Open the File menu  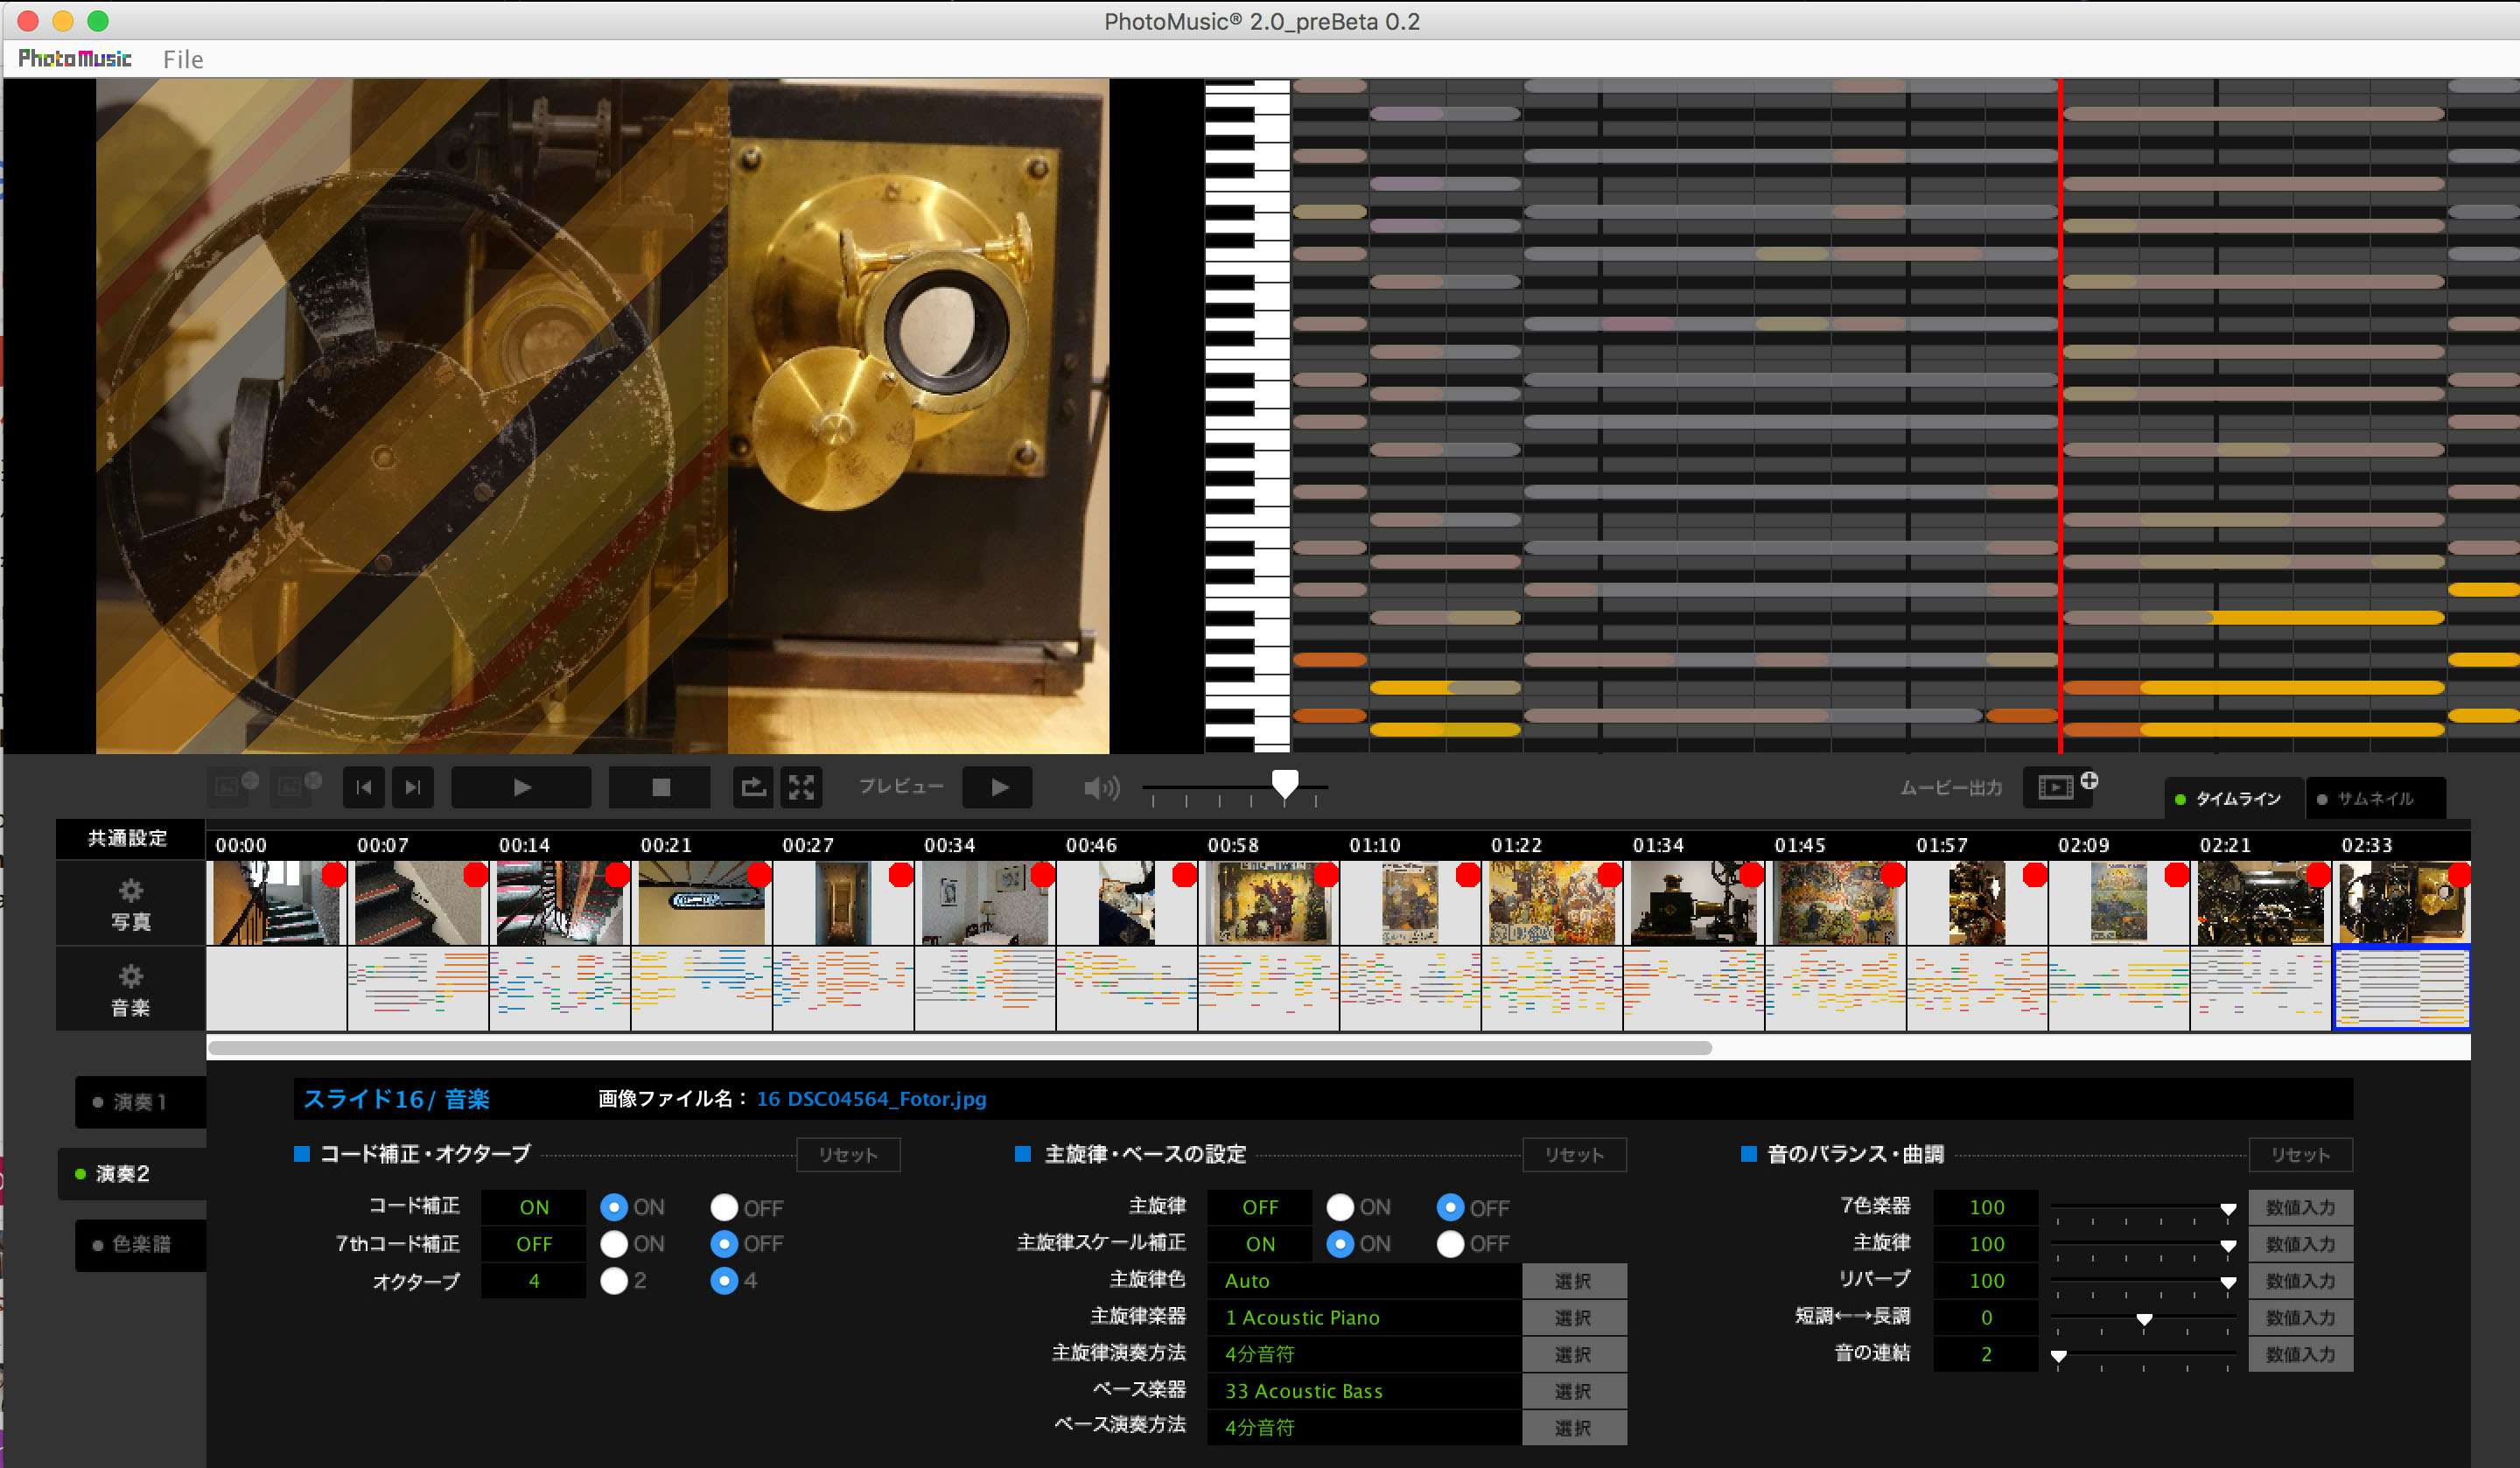pos(183,59)
